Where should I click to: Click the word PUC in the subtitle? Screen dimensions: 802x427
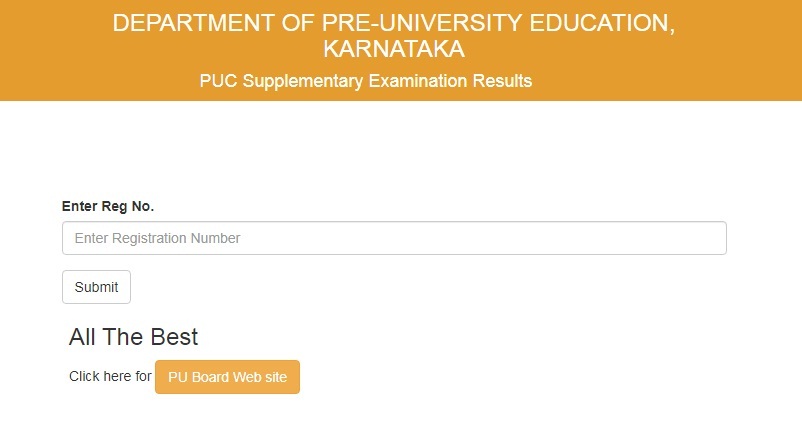click(216, 81)
